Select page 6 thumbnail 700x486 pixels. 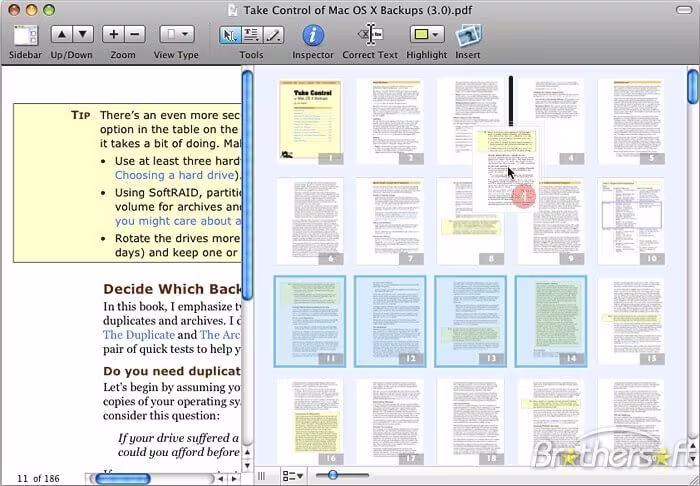310,221
